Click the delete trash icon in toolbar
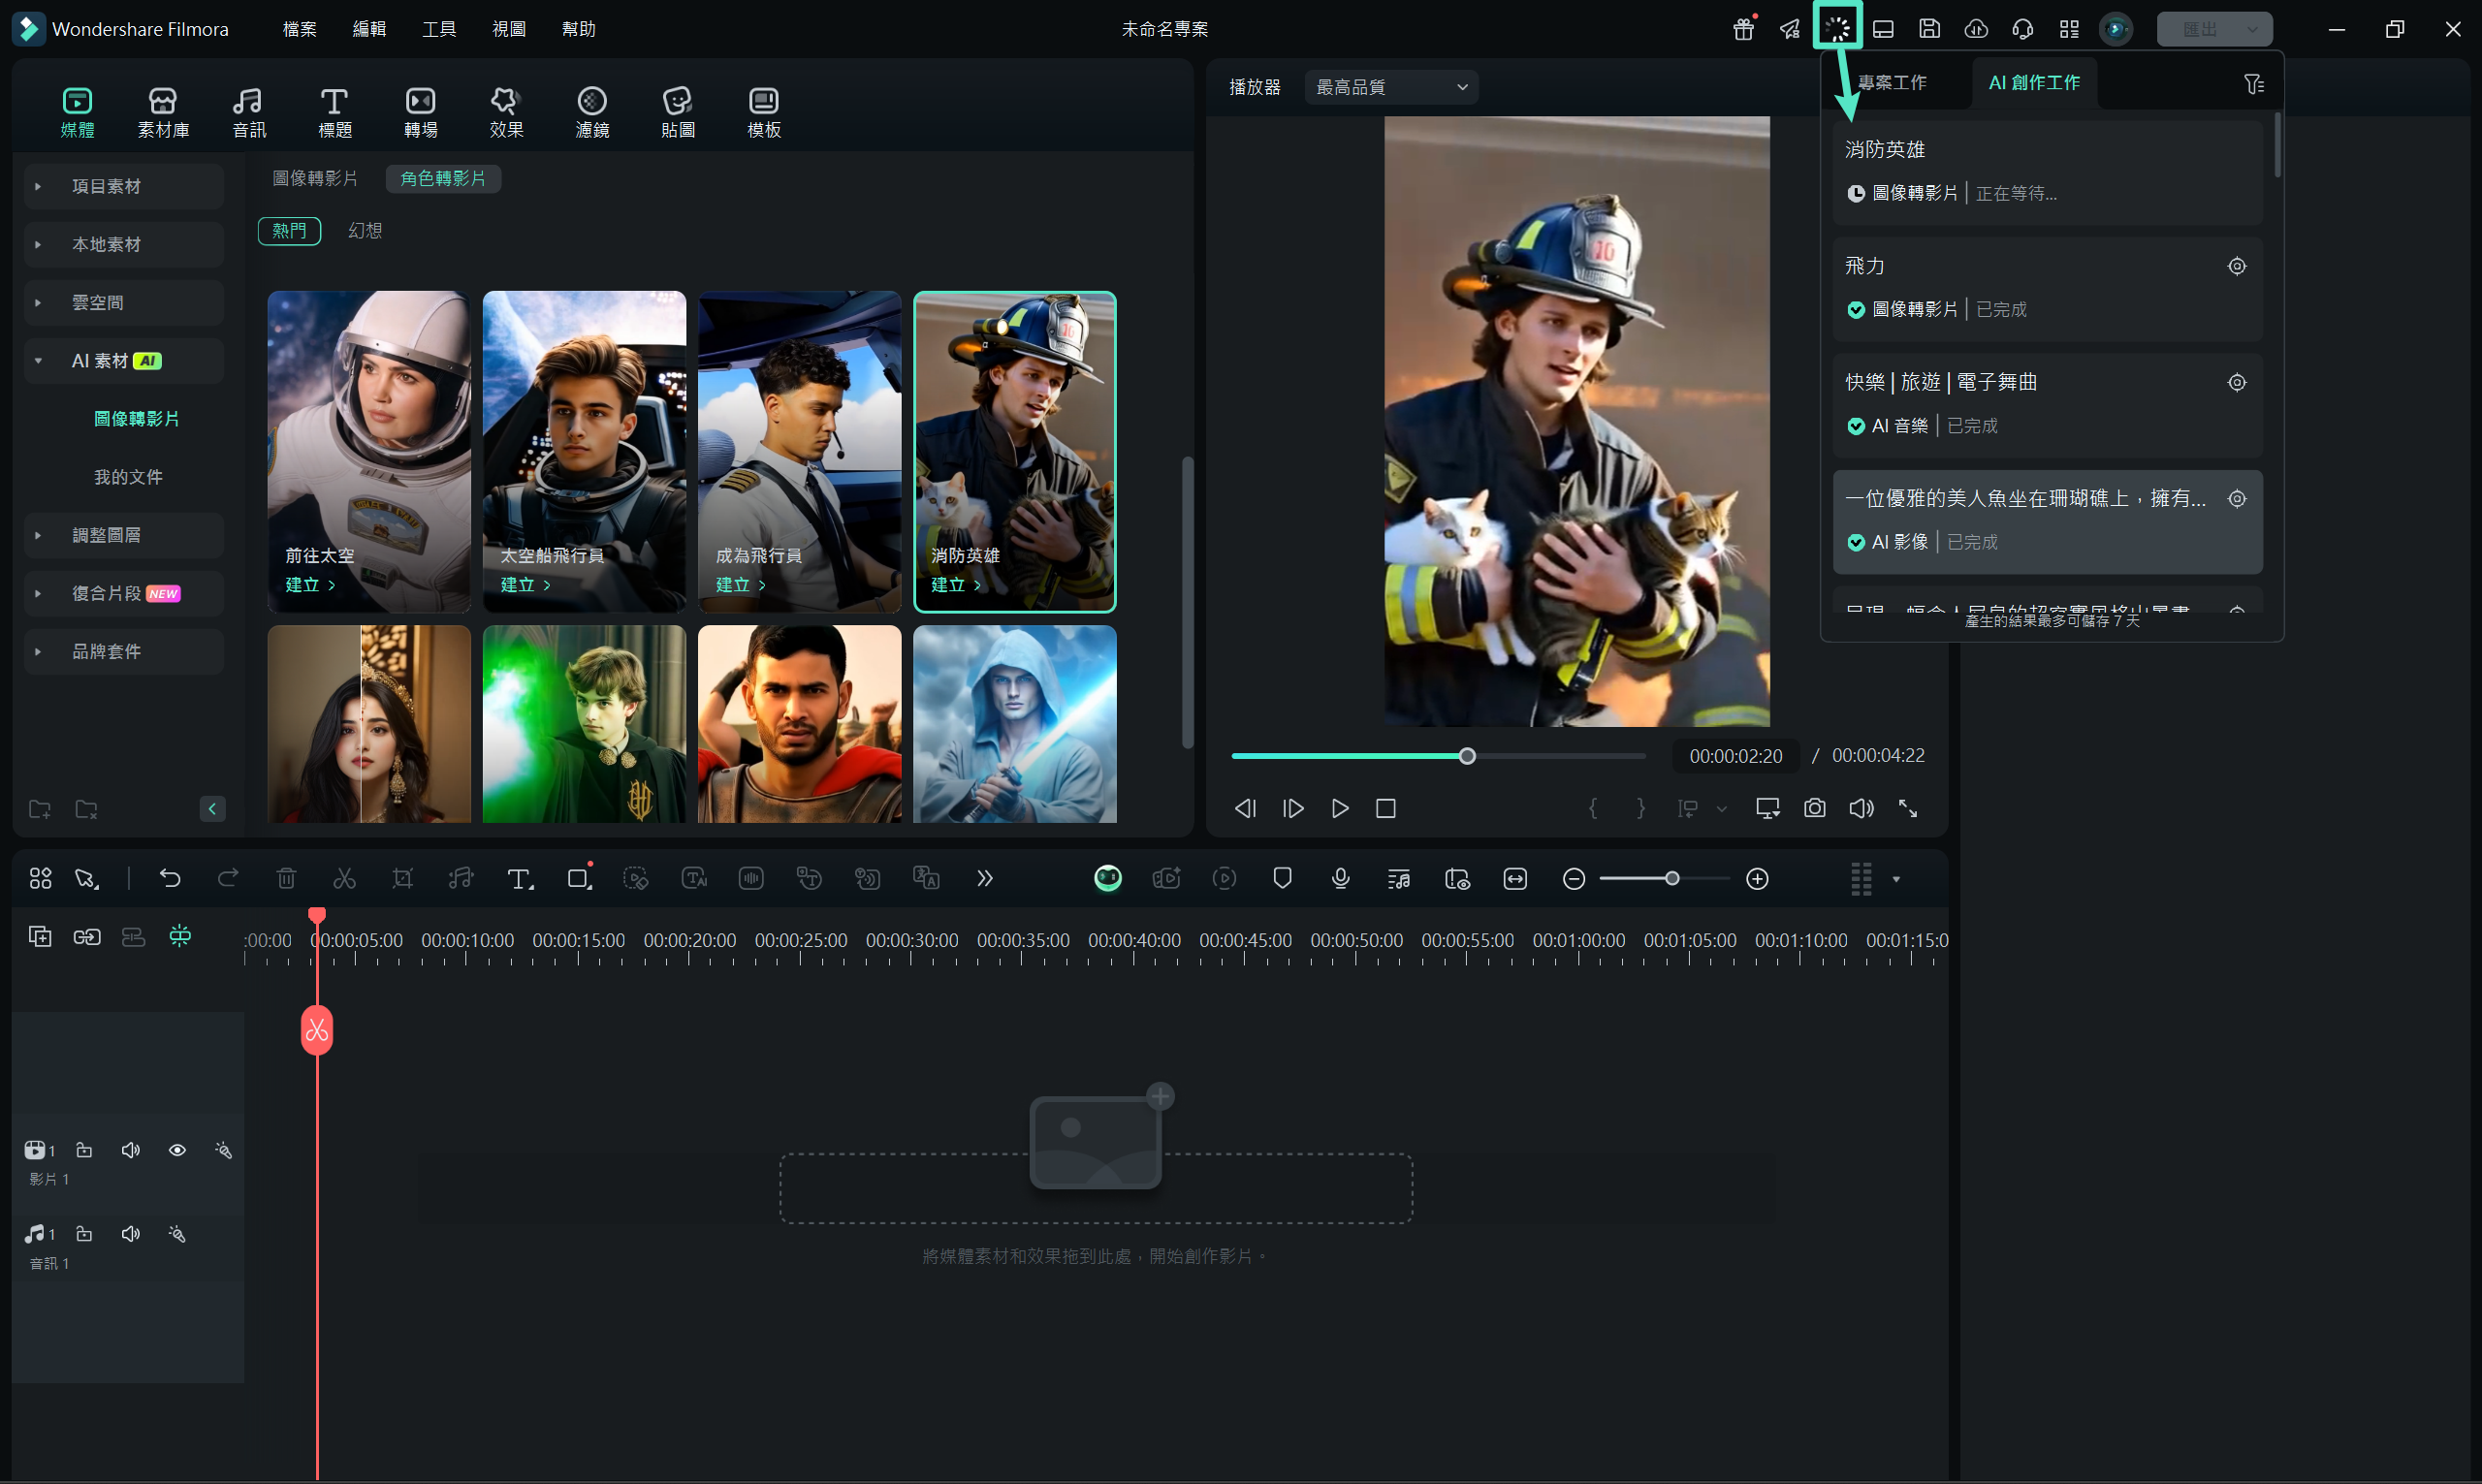This screenshot has height=1484, width=2482. [x=286, y=878]
